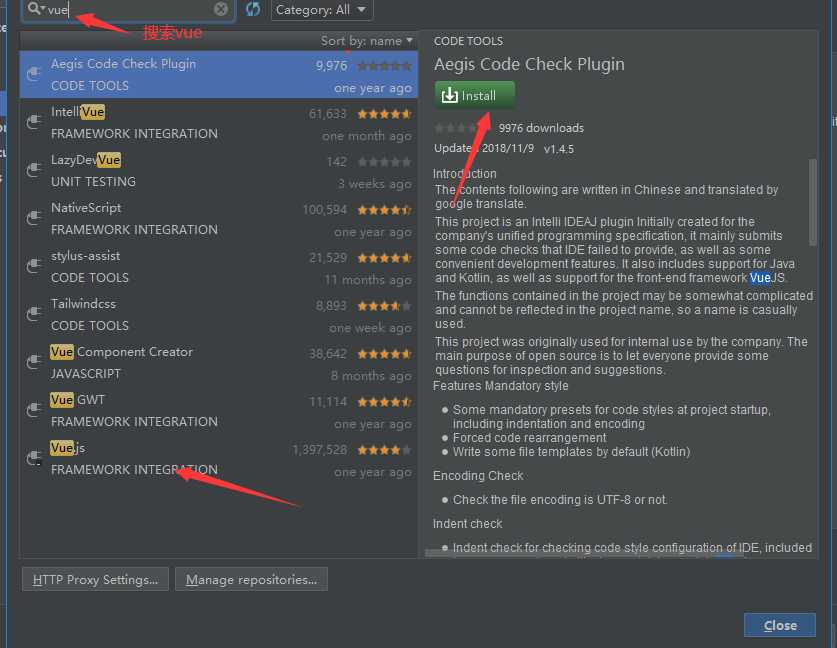Select the LazyDevVue plugin
The width and height of the screenshot is (837, 648).
(218, 170)
